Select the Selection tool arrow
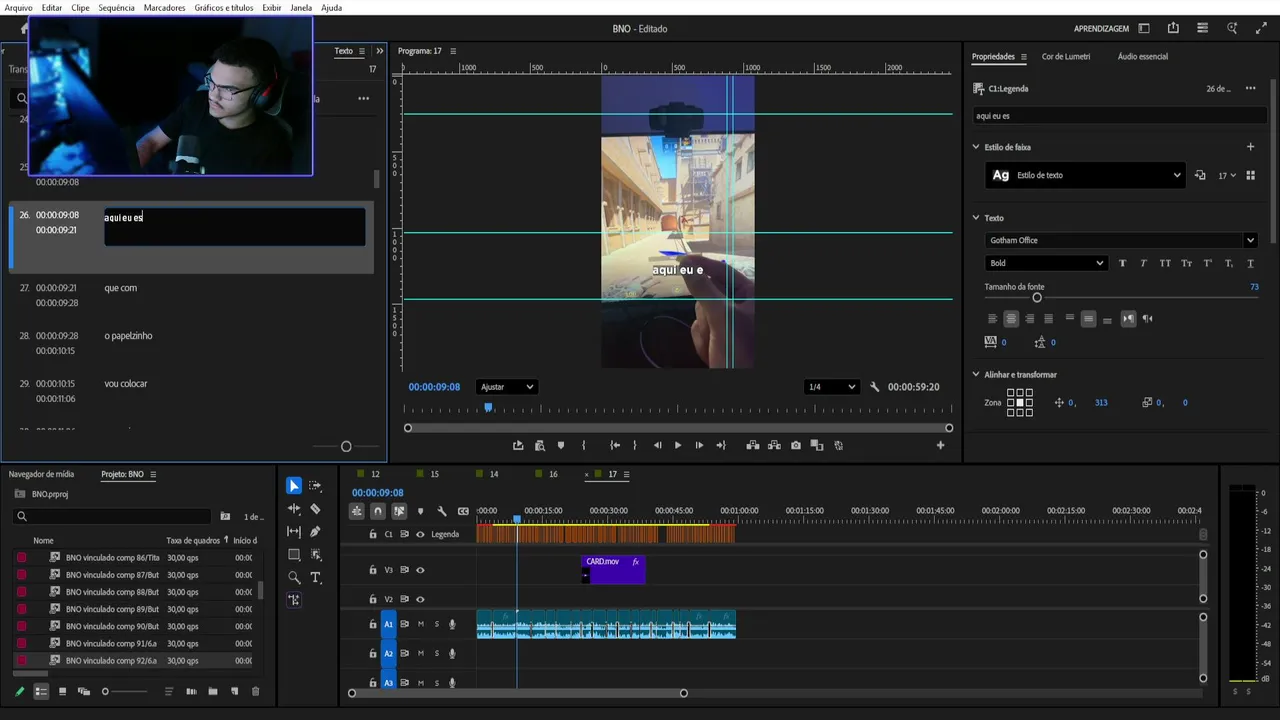 point(294,486)
